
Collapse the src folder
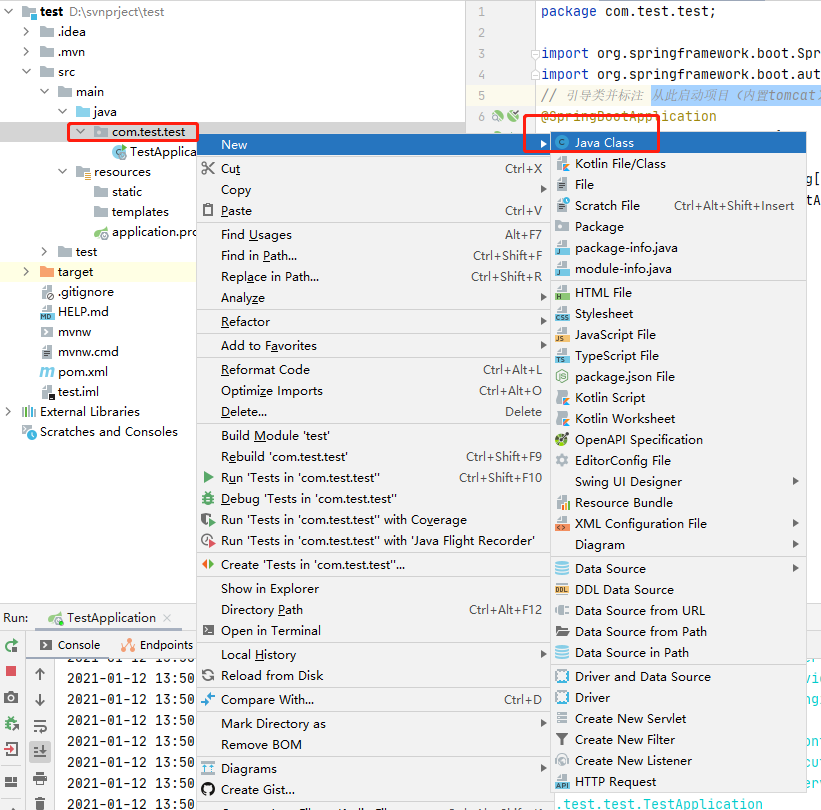coord(26,71)
